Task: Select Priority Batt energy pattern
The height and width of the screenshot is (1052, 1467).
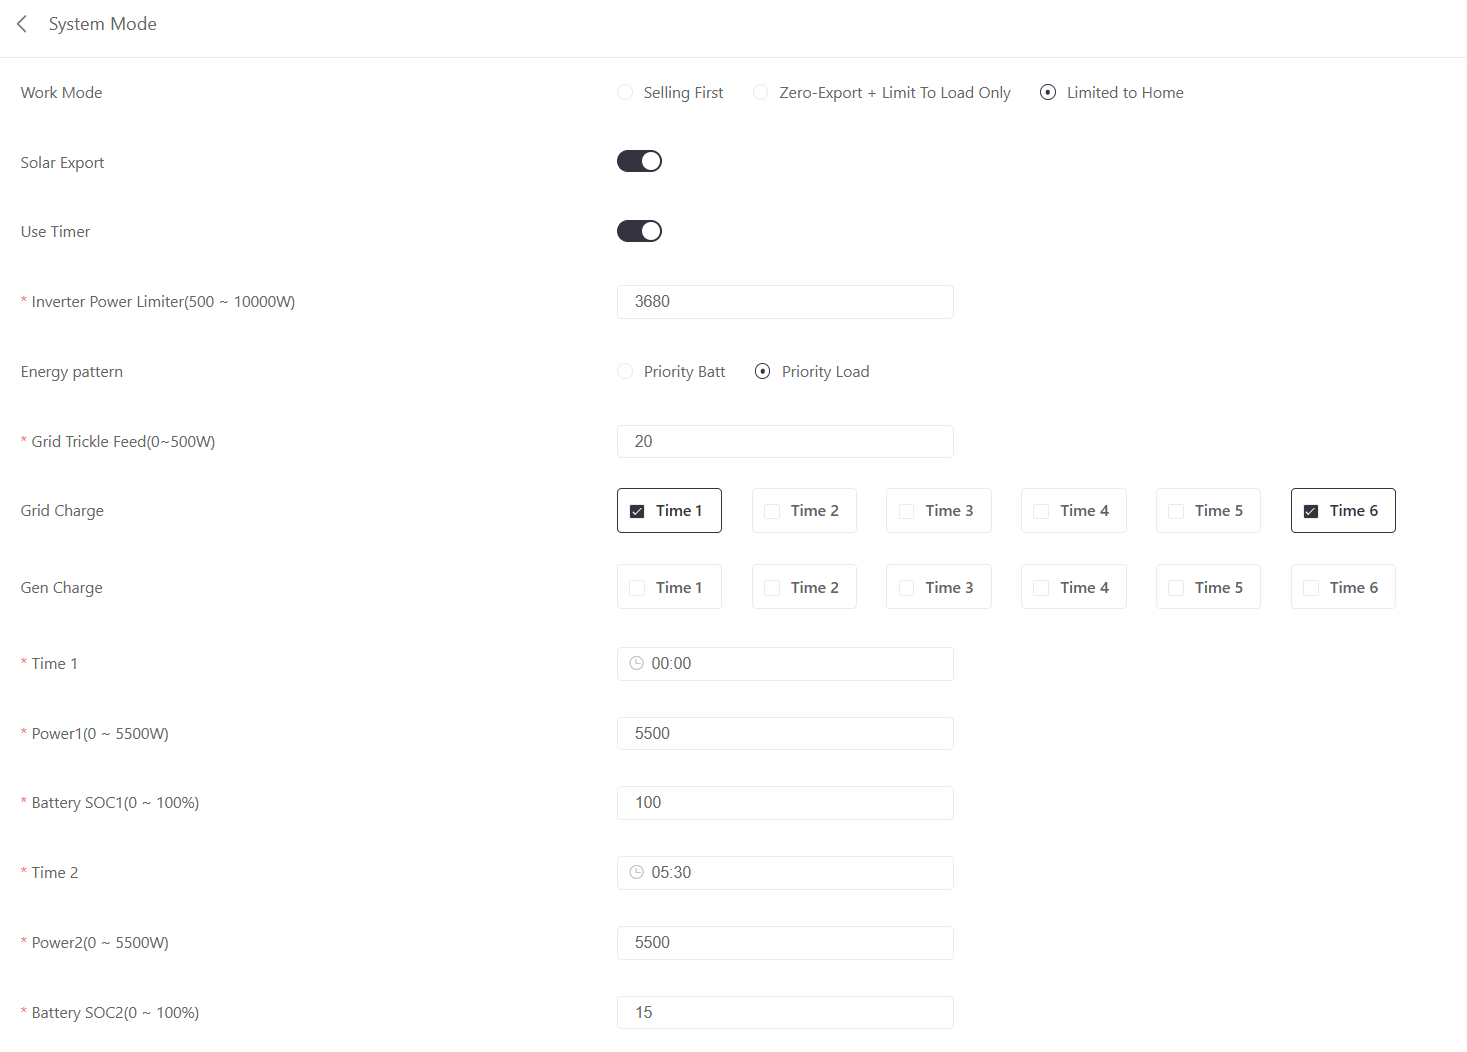Action: click(x=625, y=371)
